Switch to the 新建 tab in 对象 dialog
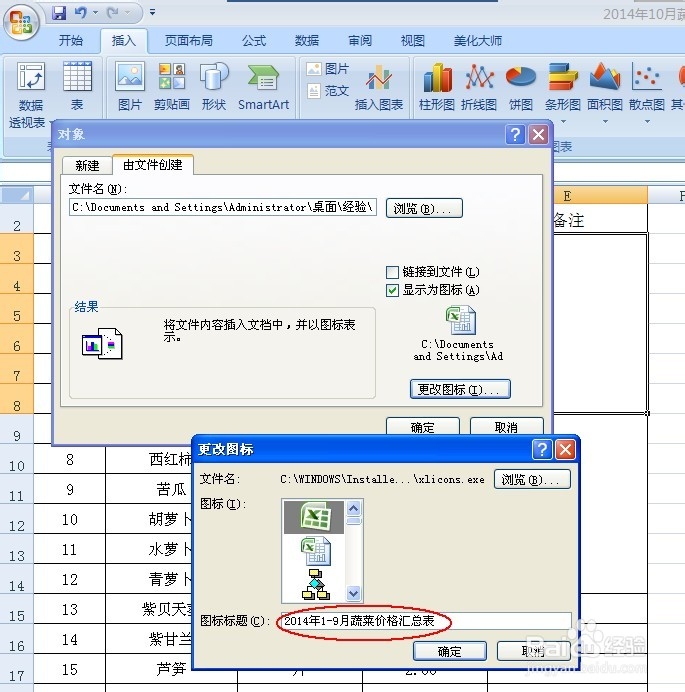The width and height of the screenshot is (685, 692). coord(87,165)
